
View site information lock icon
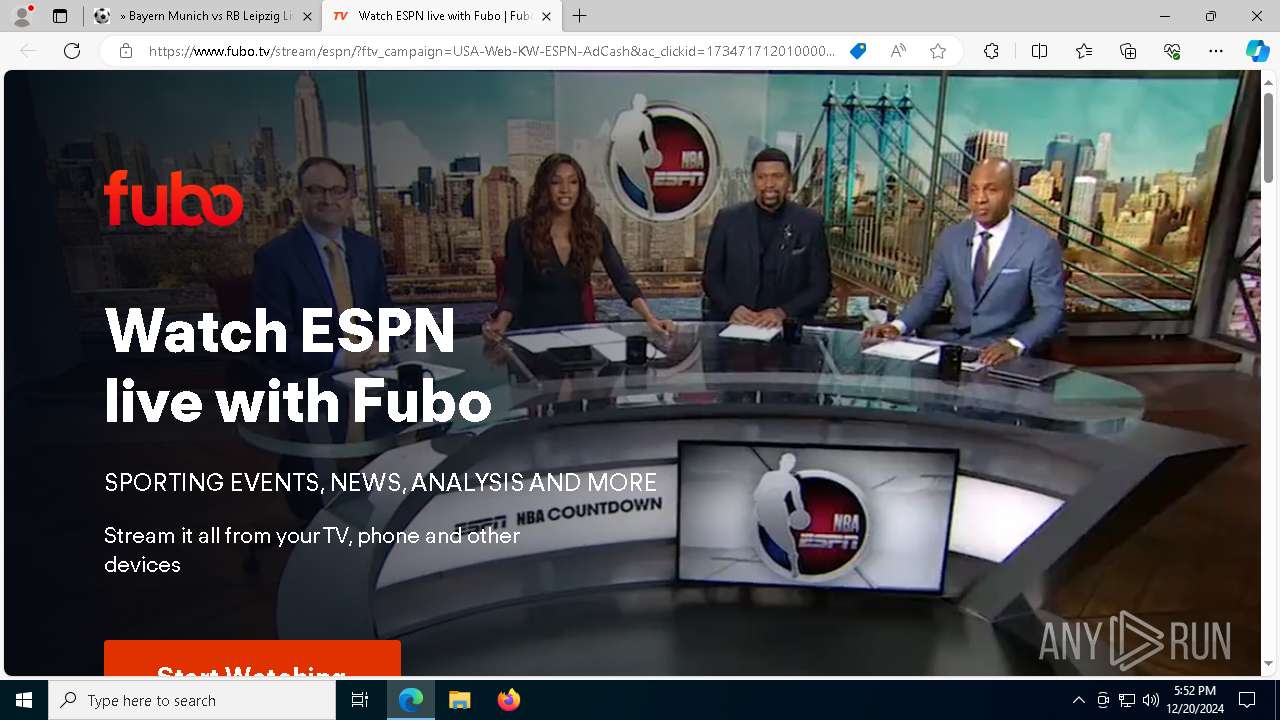click(x=126, y=51)
